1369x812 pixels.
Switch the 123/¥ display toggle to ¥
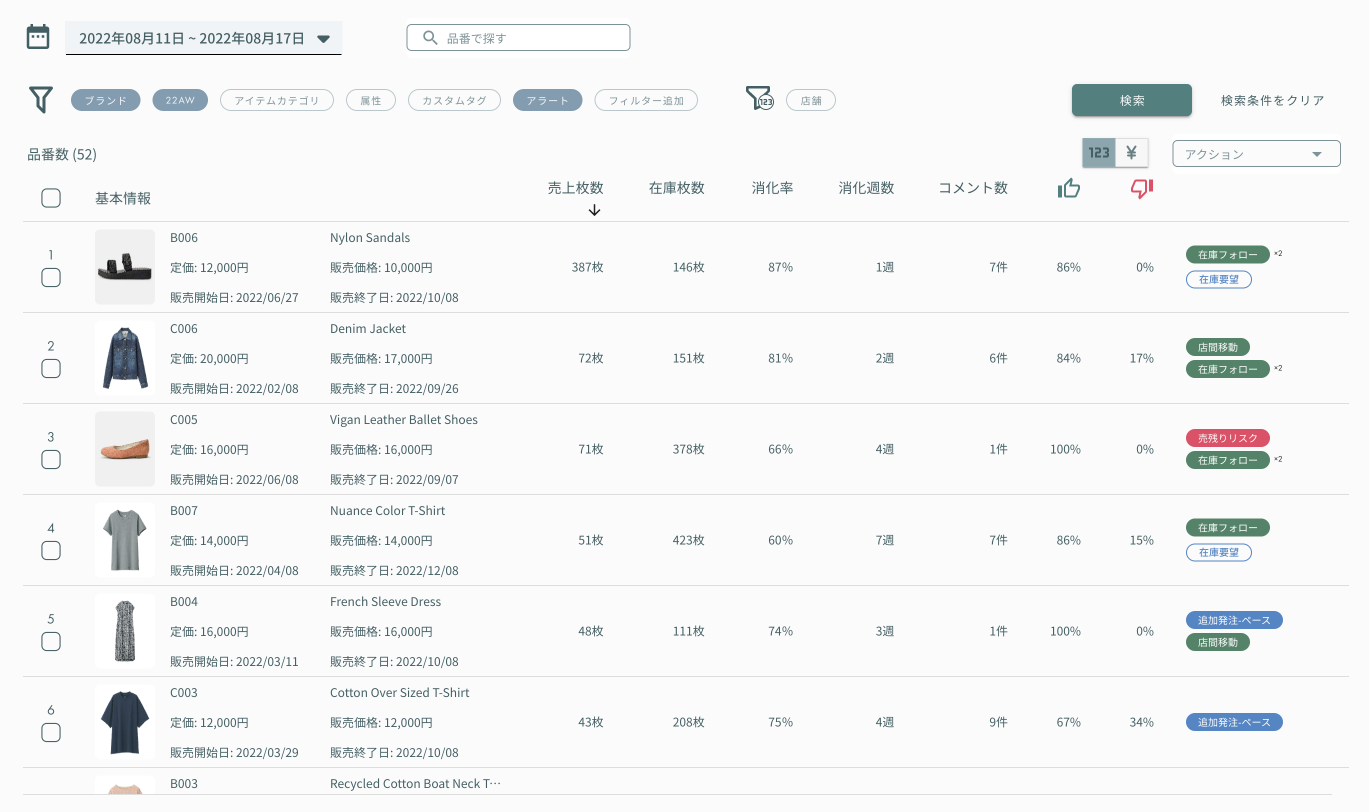1131,153
